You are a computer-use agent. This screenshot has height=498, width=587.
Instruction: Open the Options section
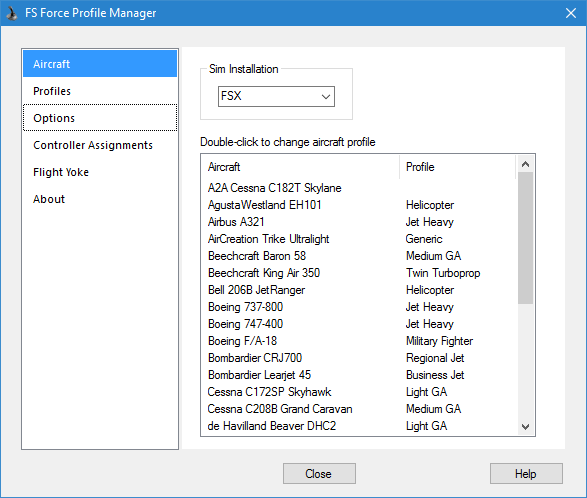pos(100,118)
